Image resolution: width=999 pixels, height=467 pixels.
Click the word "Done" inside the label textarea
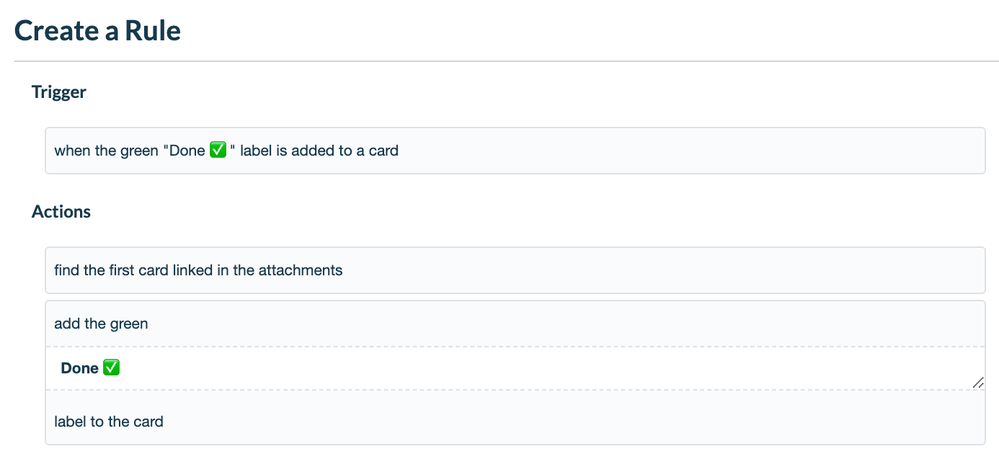coord(79,368)
